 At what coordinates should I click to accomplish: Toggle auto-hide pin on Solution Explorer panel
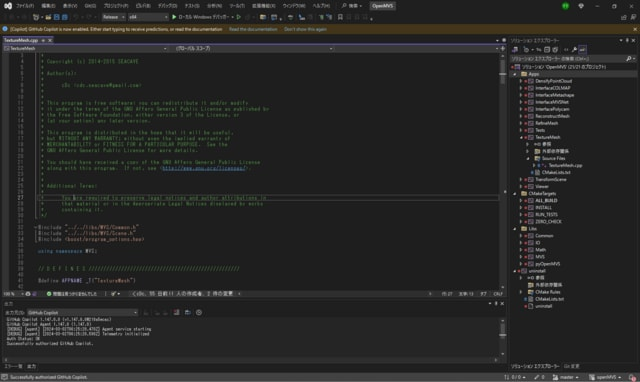[x=627, y=40]
